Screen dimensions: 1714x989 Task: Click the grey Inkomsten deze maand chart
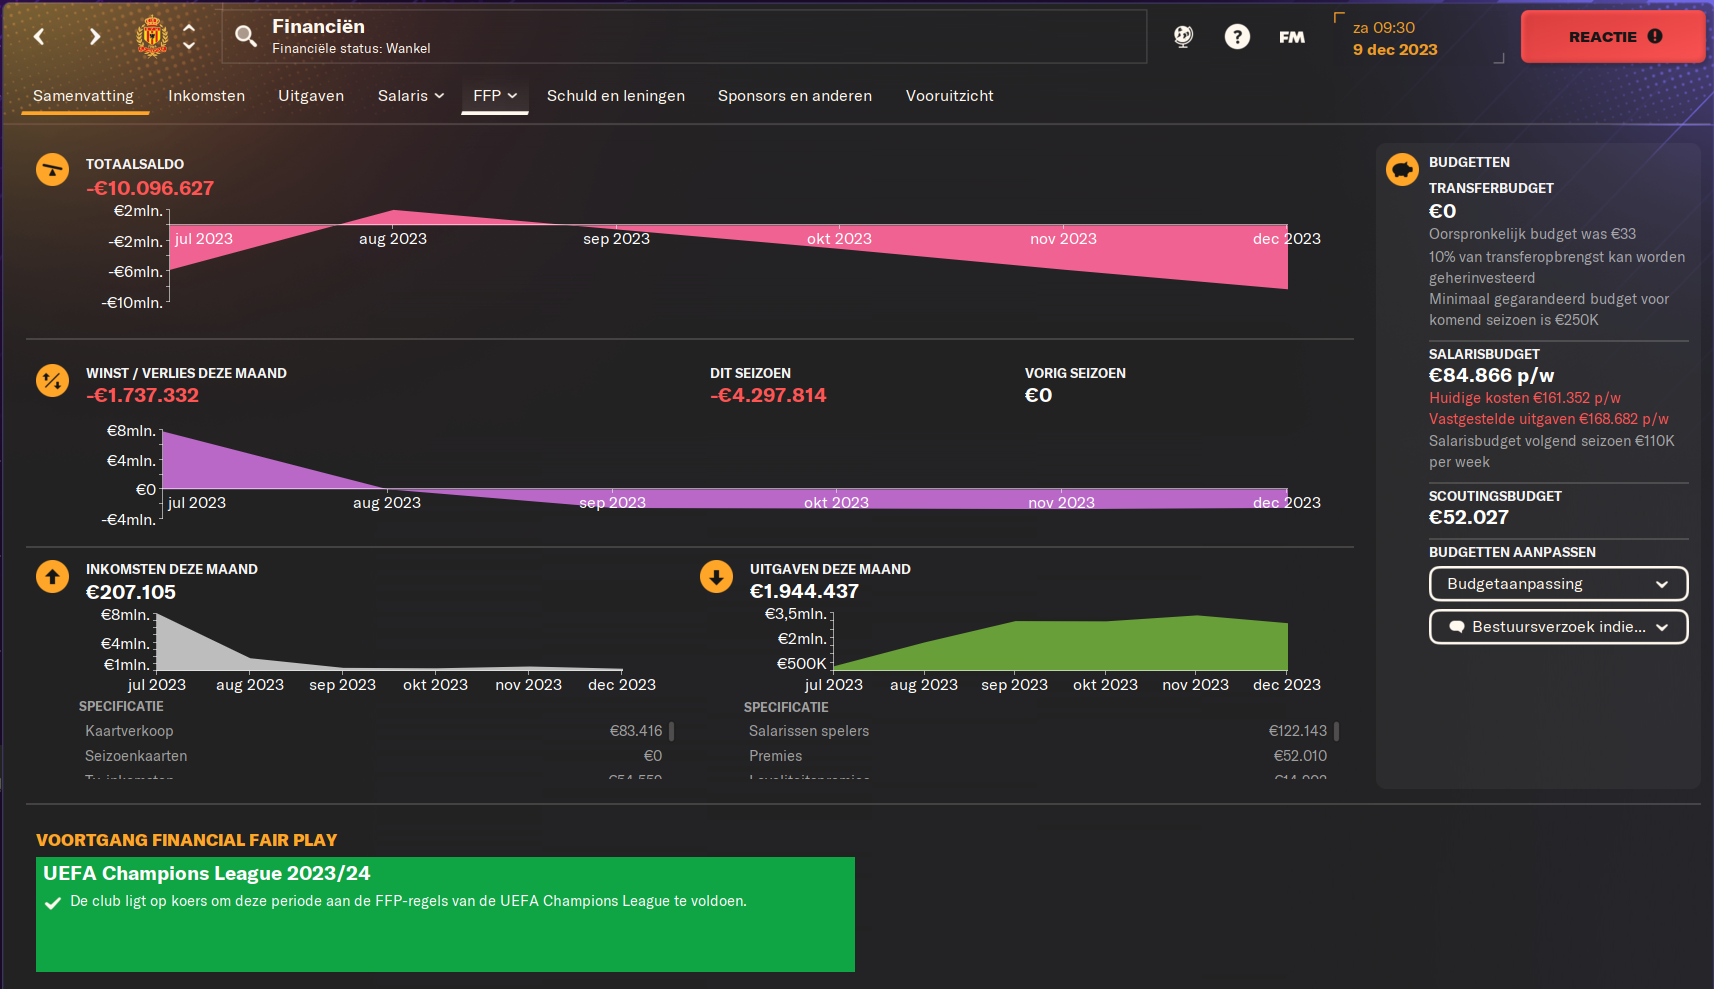click(x=388, y=642)
